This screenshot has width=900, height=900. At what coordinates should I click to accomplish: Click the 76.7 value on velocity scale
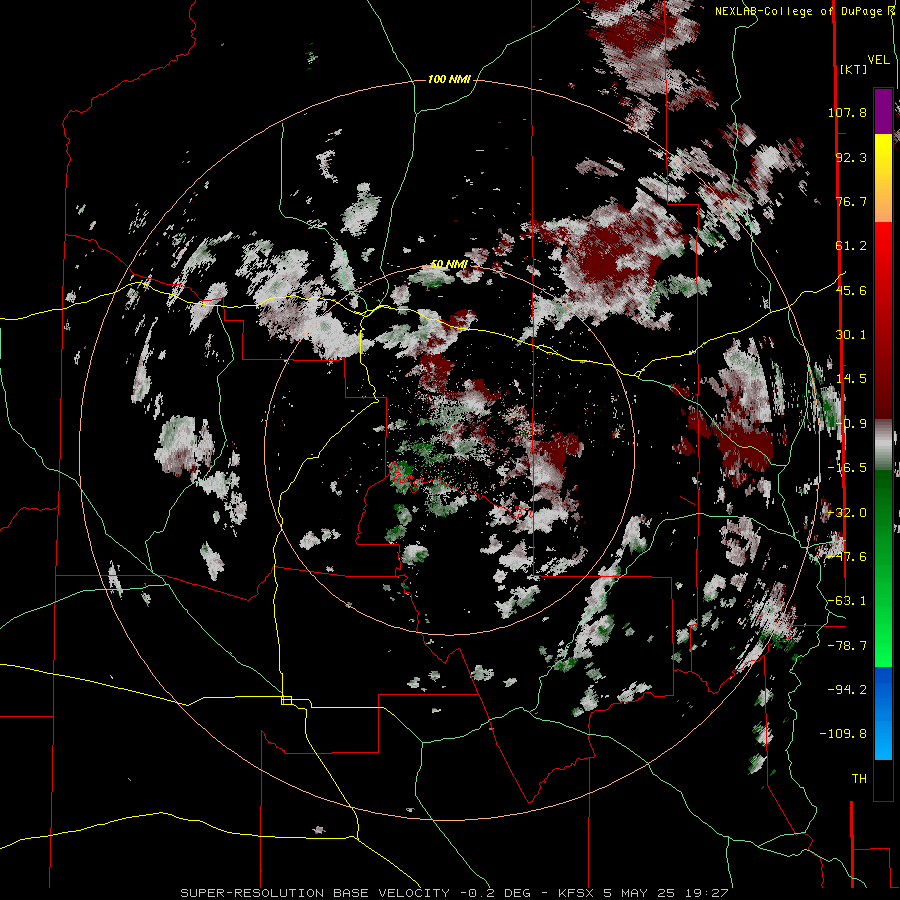click(851, 201)
